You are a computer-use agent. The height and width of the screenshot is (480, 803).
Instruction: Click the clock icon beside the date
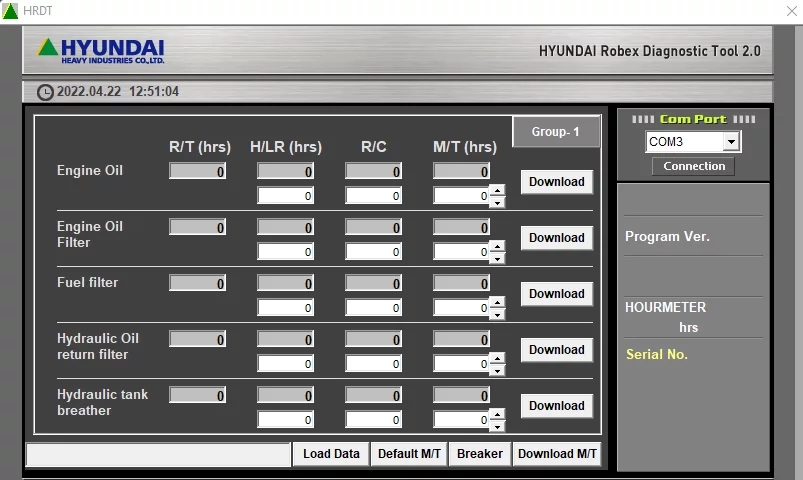pyautogui.click(x=45, y=92)
